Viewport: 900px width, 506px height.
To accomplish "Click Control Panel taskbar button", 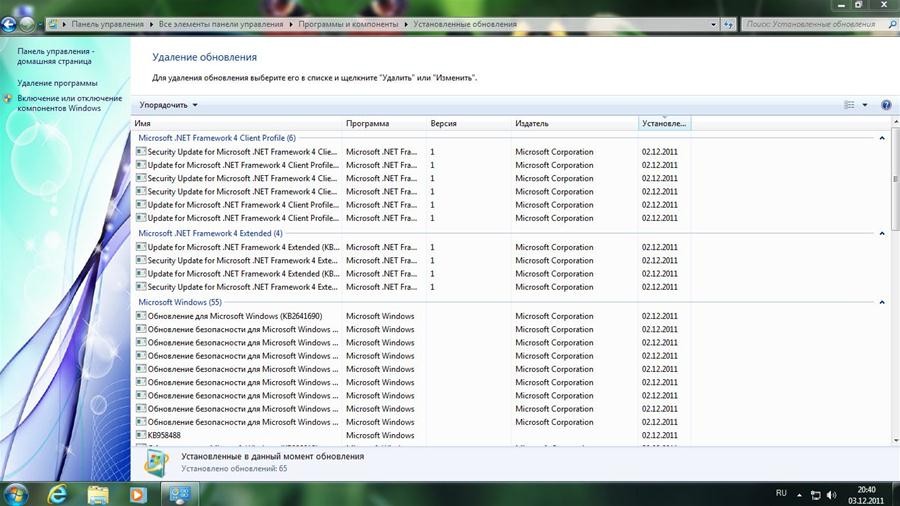I will click(x=179, y=494).
